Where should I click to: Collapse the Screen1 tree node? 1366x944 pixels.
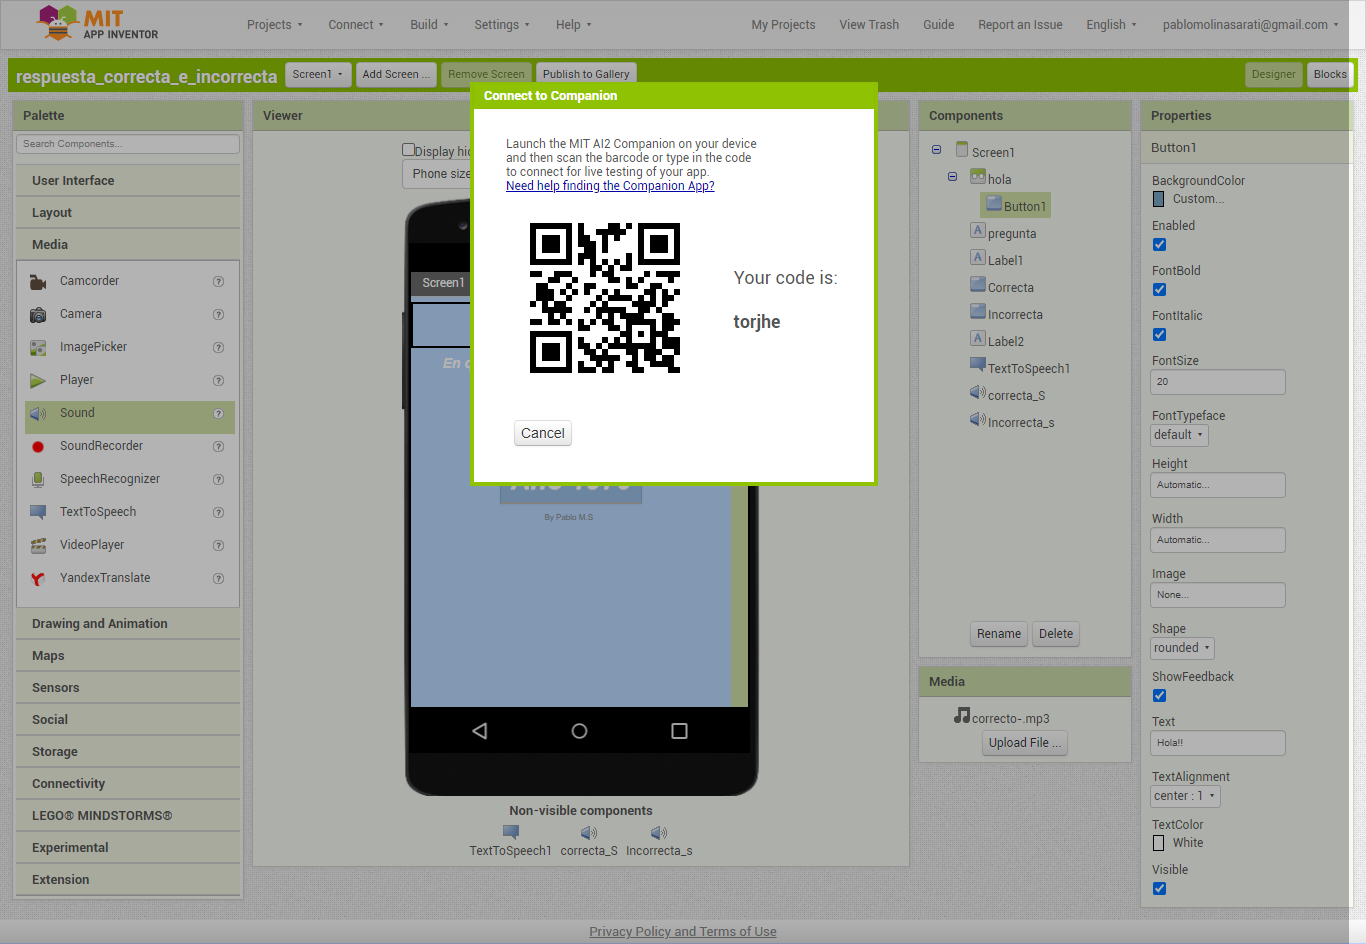(x=936, y=150)
